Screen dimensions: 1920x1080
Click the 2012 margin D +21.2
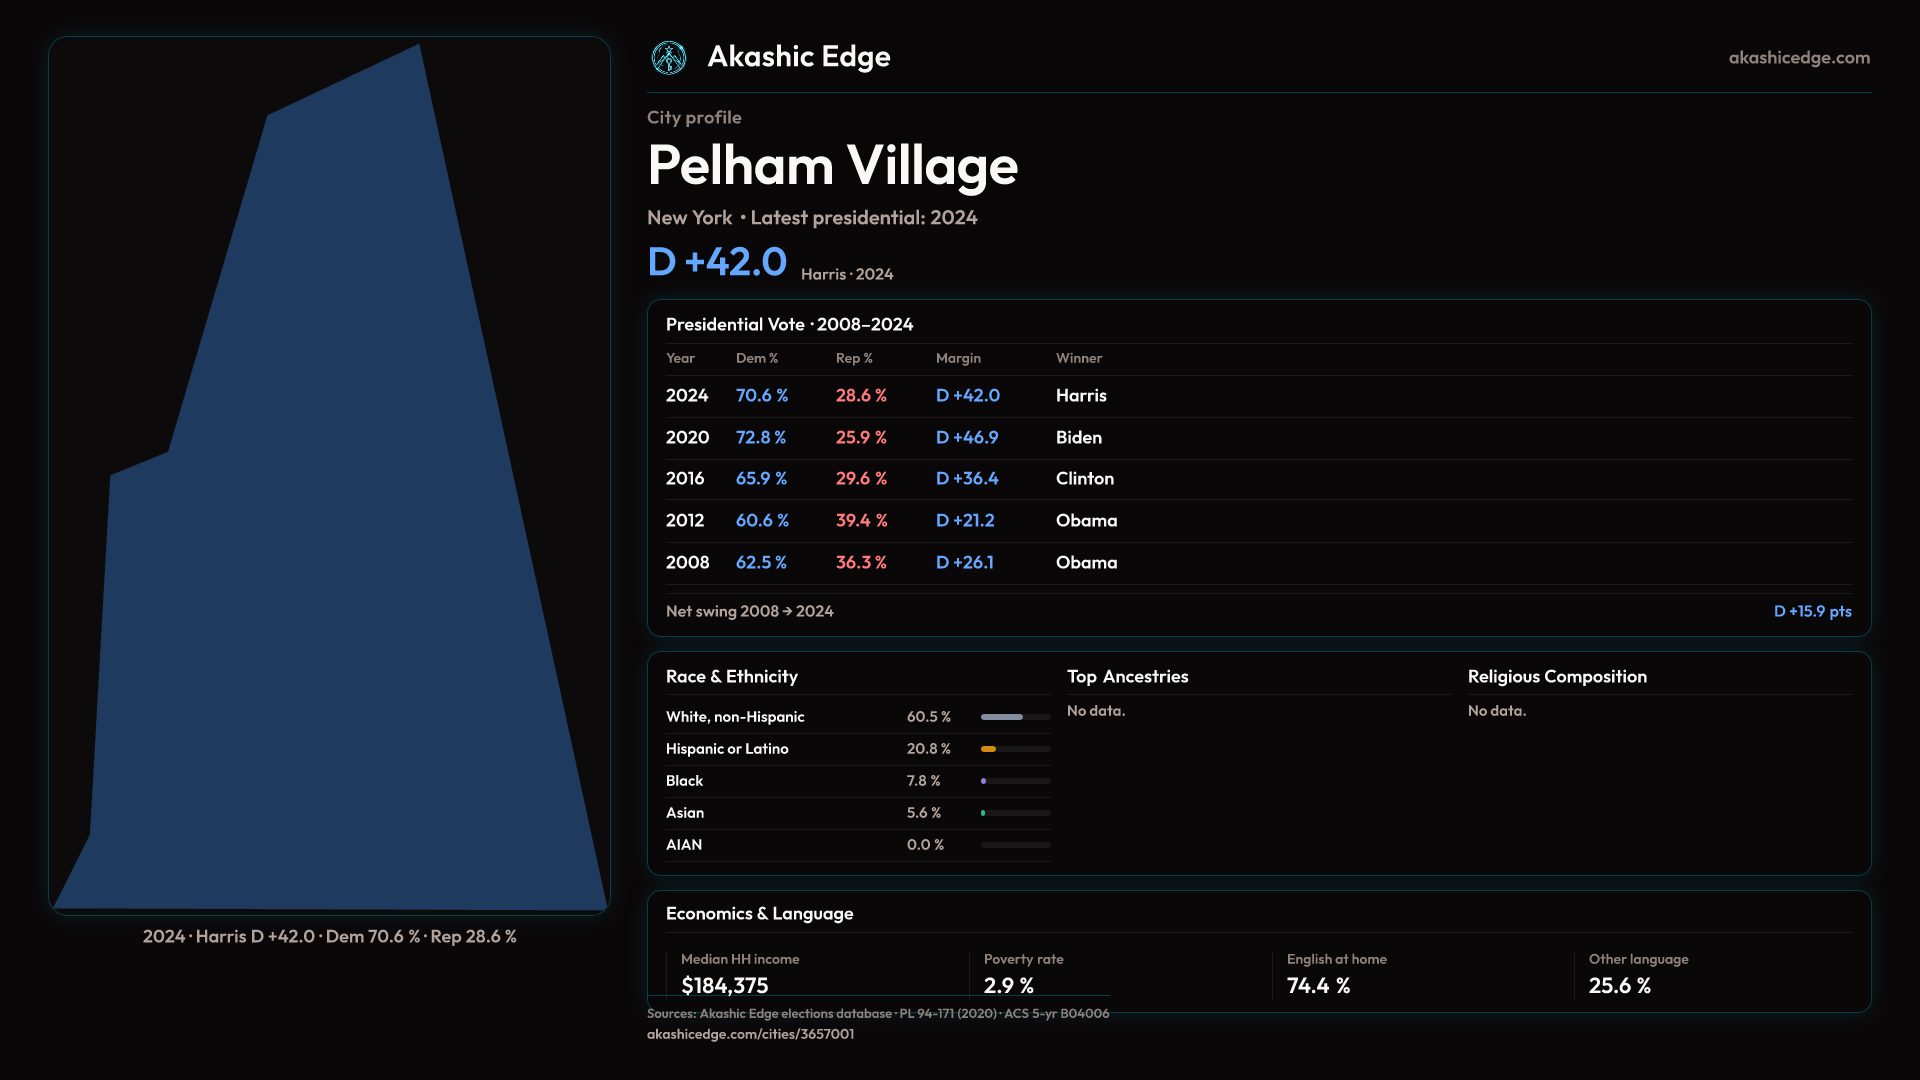[x=965, y=521]
